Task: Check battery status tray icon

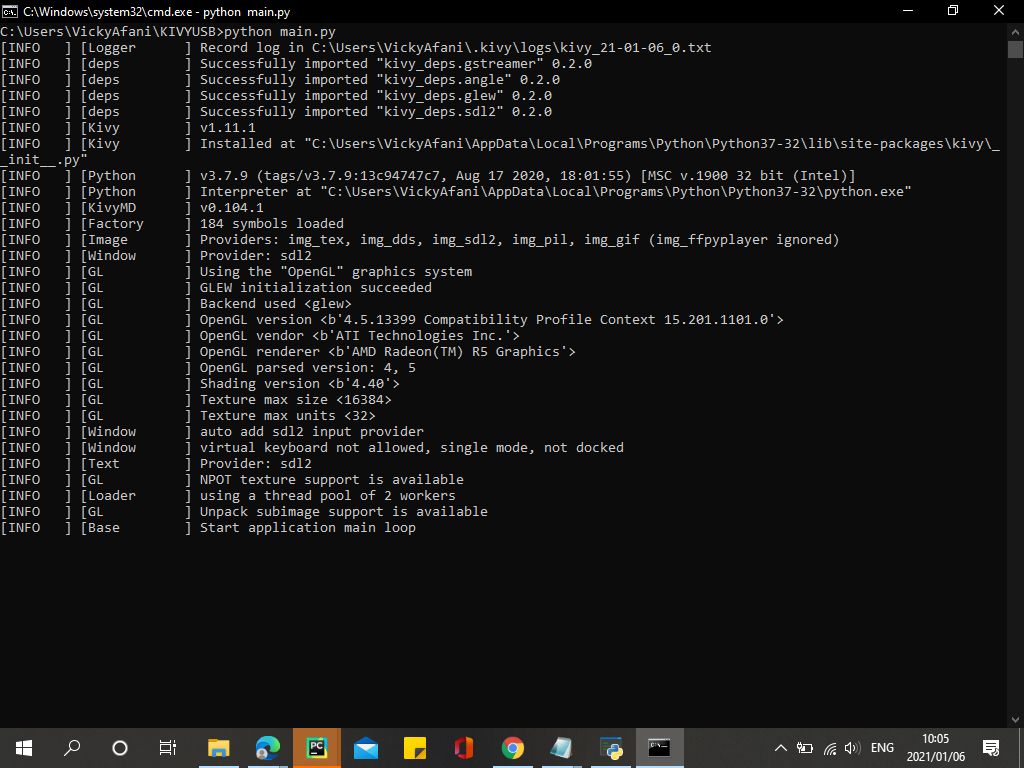Action: click(805, 748)
